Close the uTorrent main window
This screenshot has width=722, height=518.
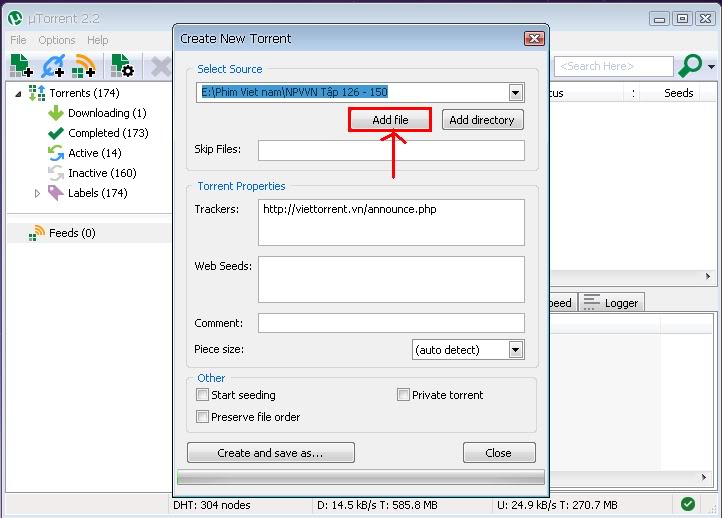click(x=705, y=19)
